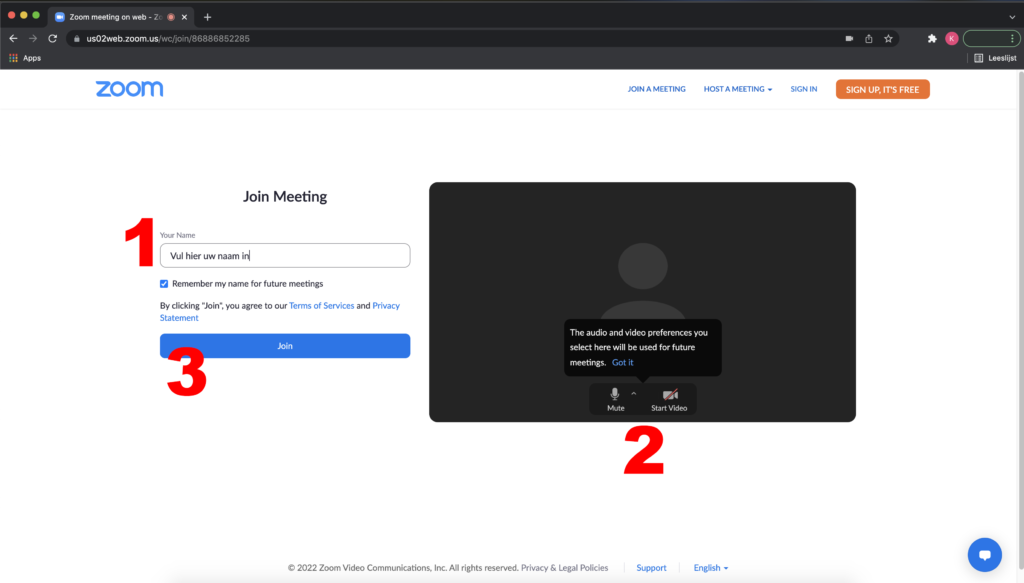
Task: Toggle Remember my name checkbox
Action: [x=164, y=284]
